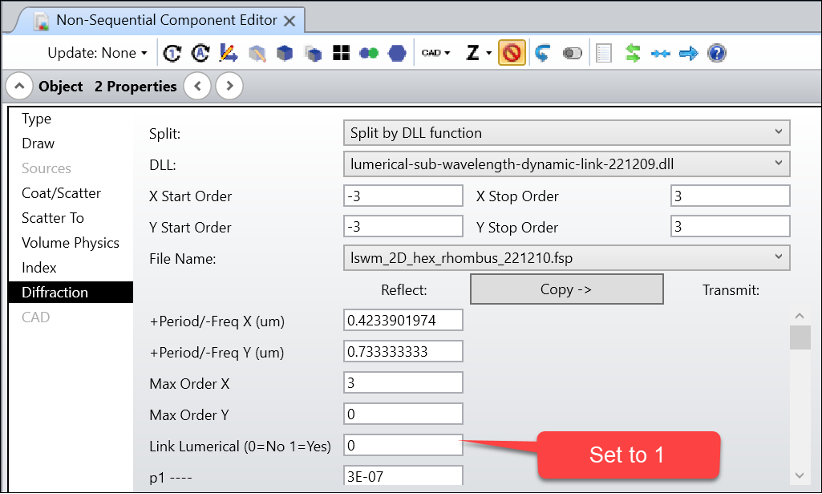
Task: Click the black four-square array icon
Action: pos(341,53)
